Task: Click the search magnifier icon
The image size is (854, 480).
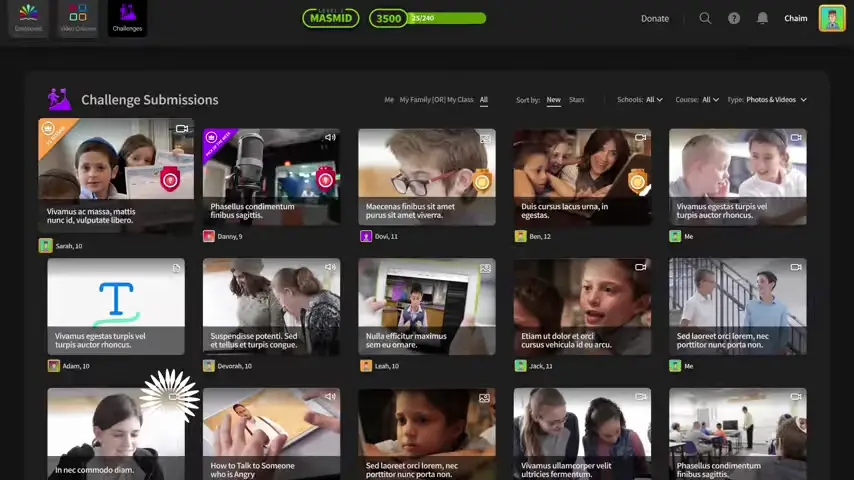Action: 705,18
